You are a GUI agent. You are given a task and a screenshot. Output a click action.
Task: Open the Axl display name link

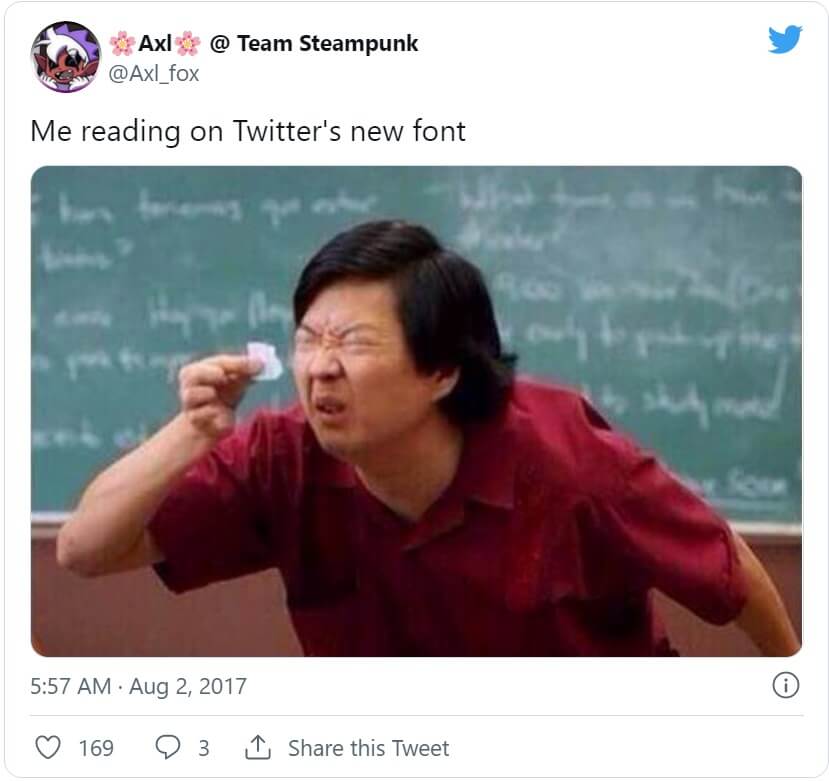tap(155, 43)
